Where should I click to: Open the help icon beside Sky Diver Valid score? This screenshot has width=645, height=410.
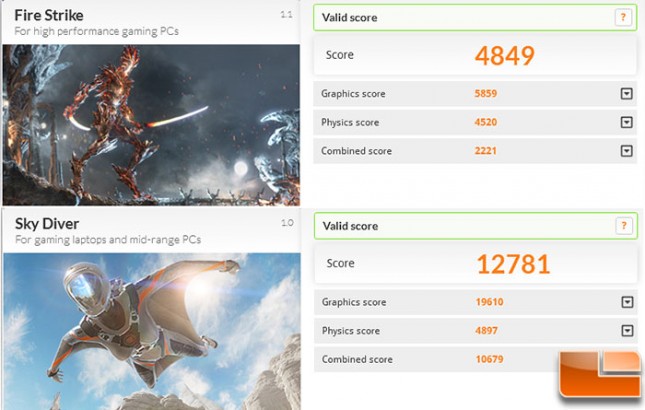point(624,225)
